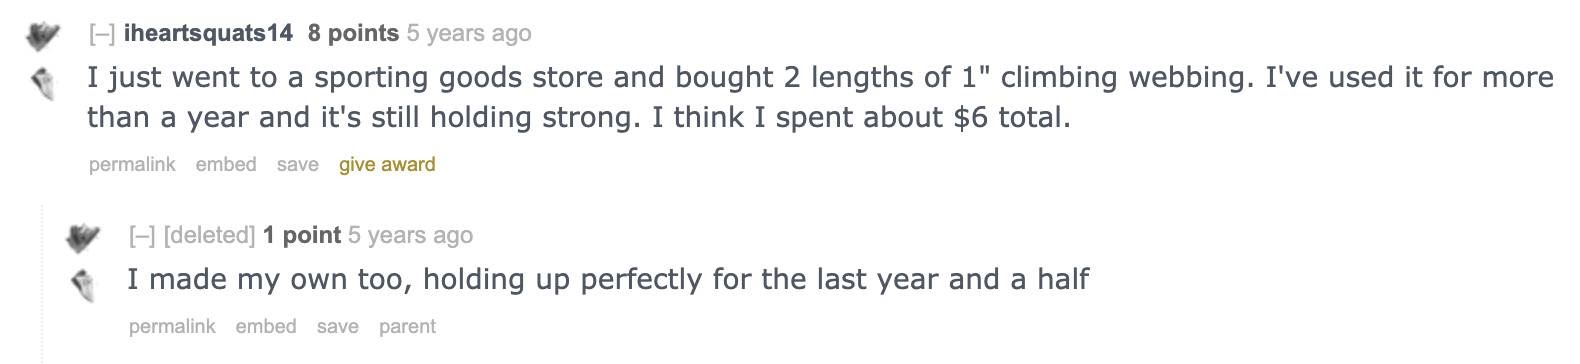Click the 'I made my own too' reply text

608,279
